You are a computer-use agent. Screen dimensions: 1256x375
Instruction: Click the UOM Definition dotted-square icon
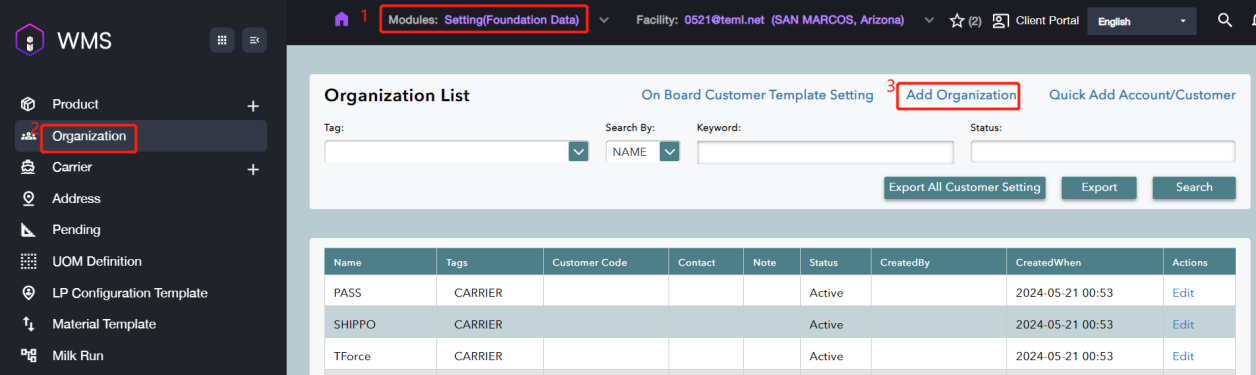tap(28, 261)
